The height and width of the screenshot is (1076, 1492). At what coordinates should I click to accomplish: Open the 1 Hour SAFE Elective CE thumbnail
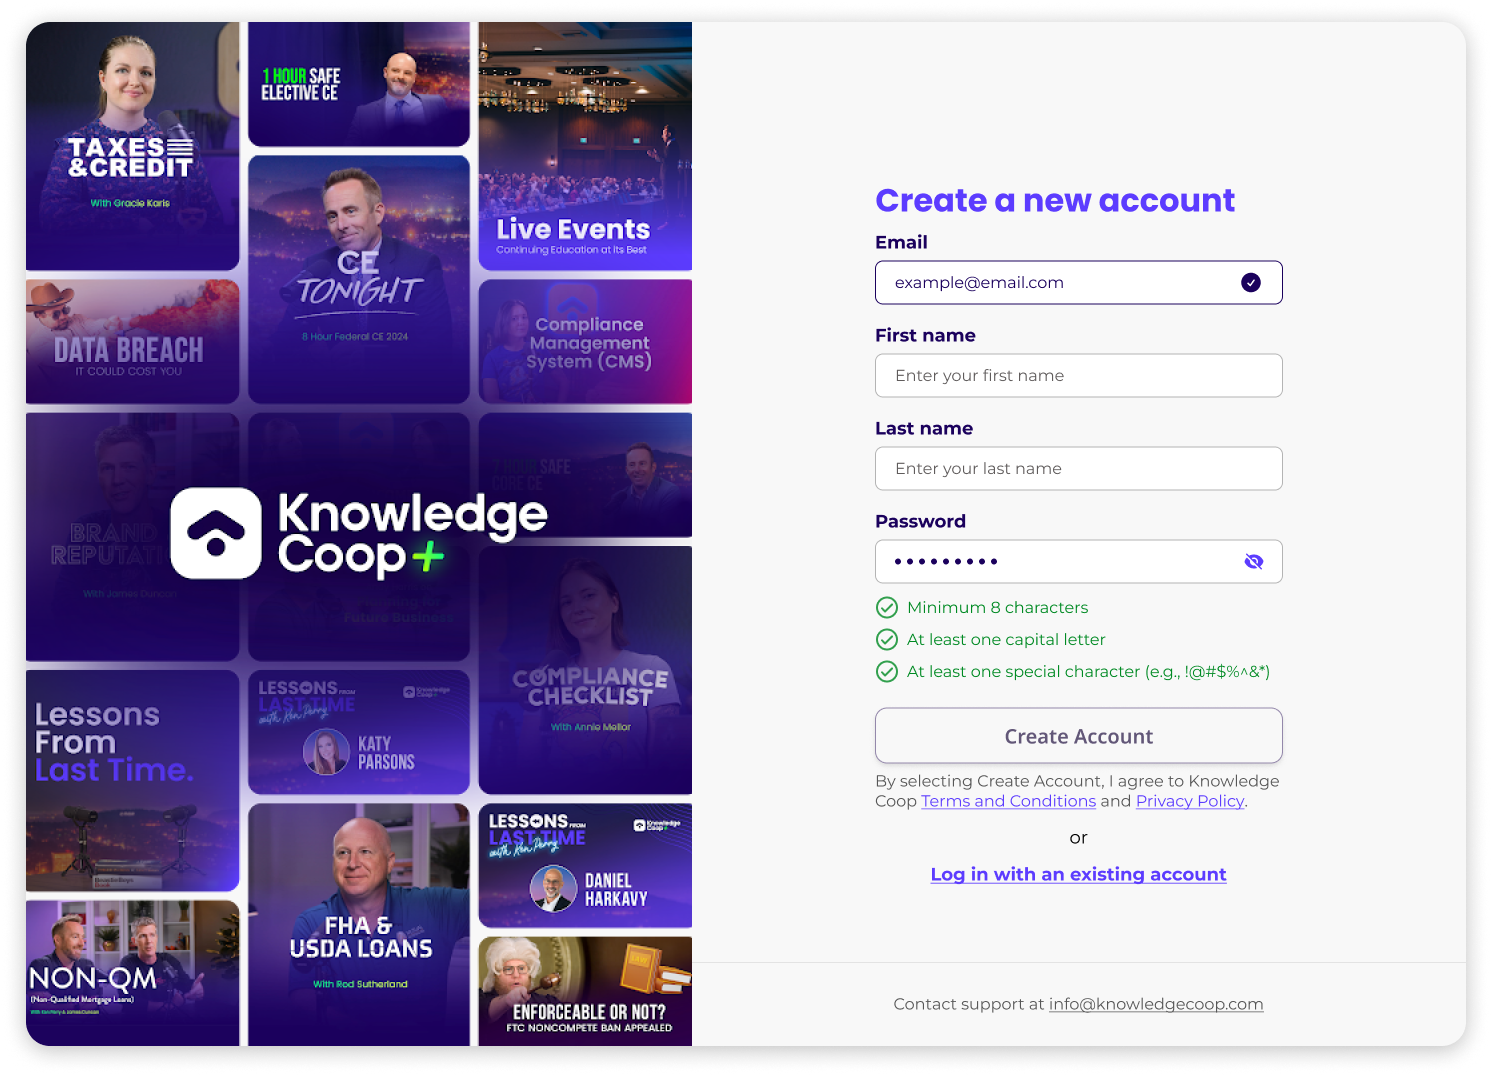pos(358,84)
